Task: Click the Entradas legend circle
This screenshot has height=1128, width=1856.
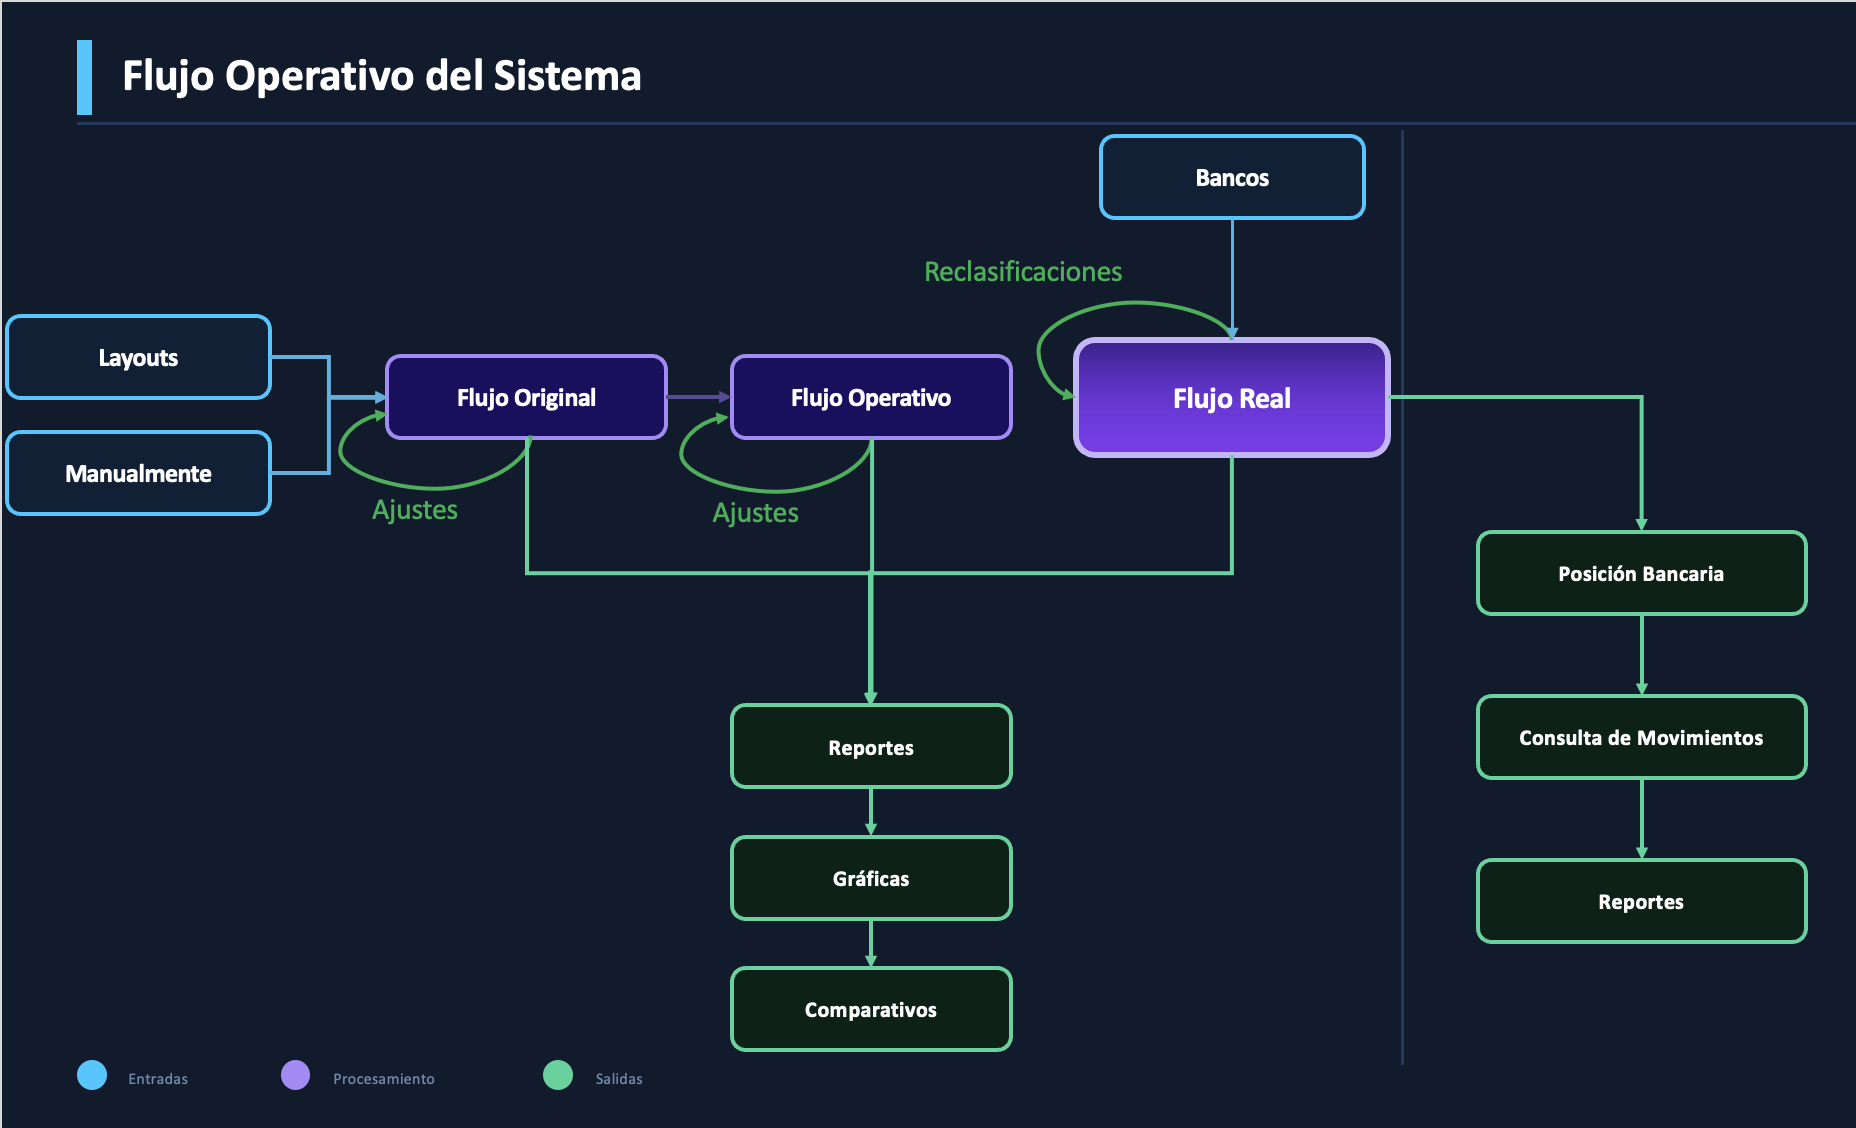Action: pos(91,1077)
